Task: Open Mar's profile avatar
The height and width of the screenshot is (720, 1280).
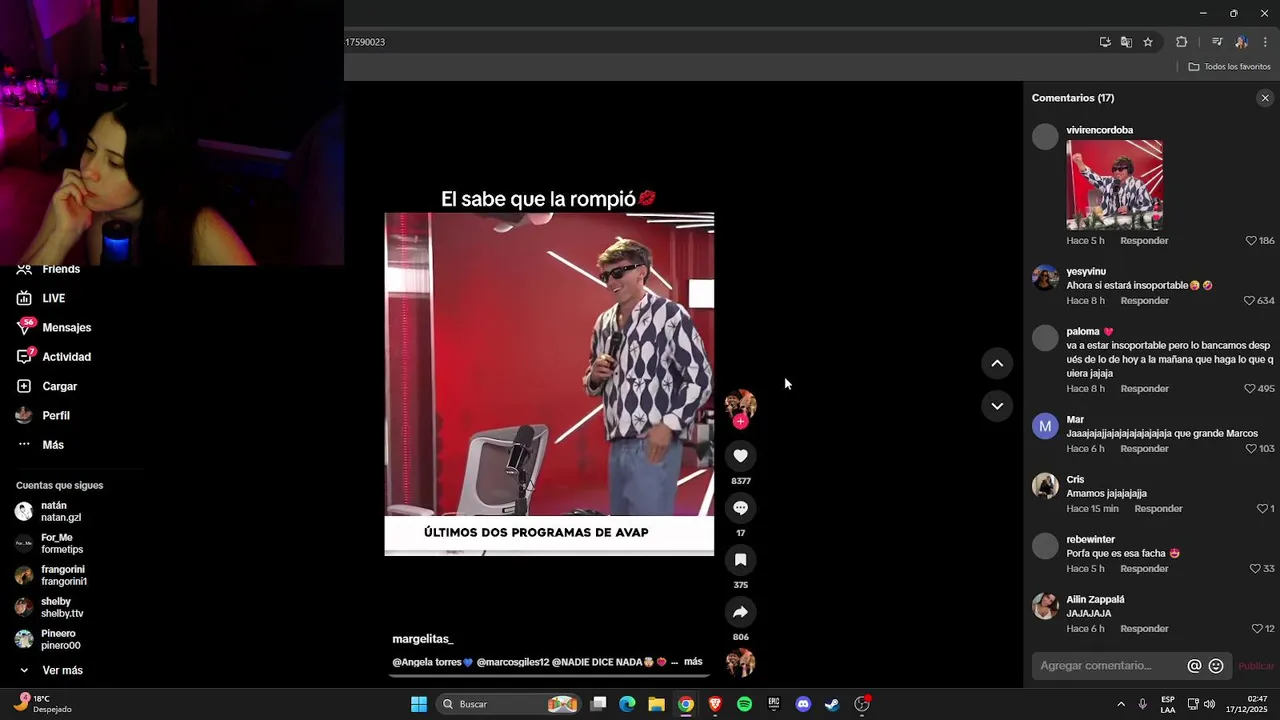Action: 1045,426
